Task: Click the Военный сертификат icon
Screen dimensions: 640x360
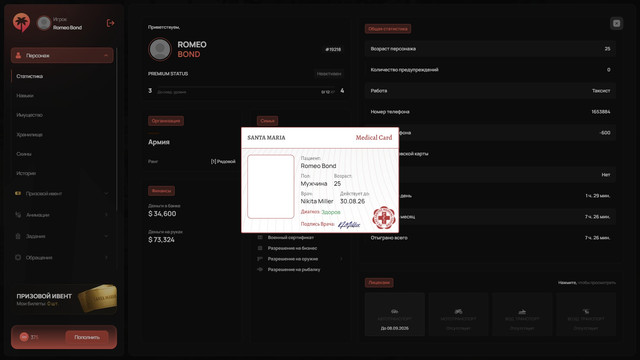Action: pyautogui.click(x=260, y=237)
